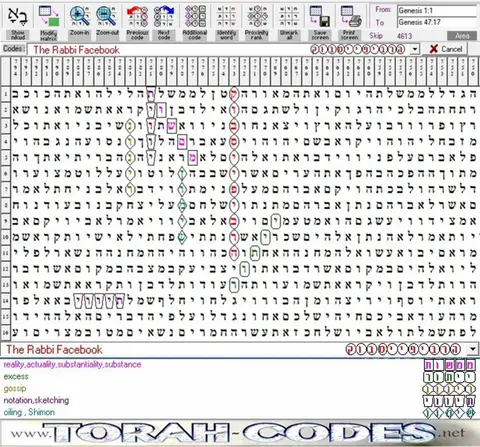
Task: Open the lower Rabbi Facebook dropdown arrow
Action: (x=473, y=349)
